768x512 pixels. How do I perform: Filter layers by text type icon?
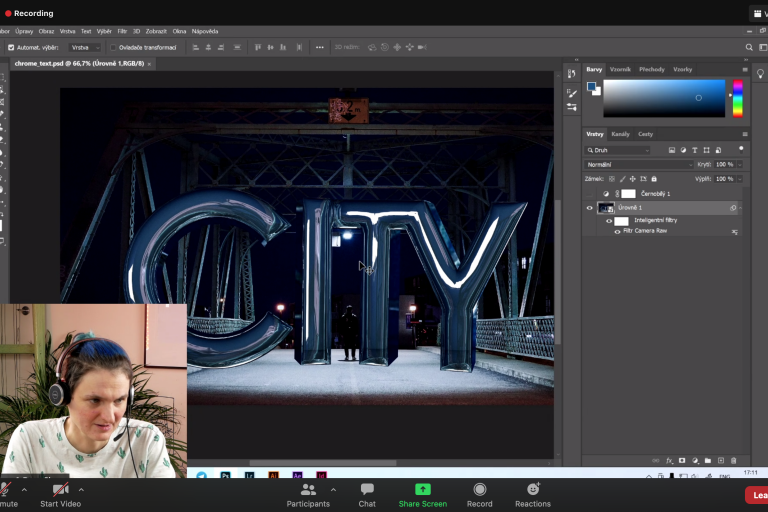point(695,150)
